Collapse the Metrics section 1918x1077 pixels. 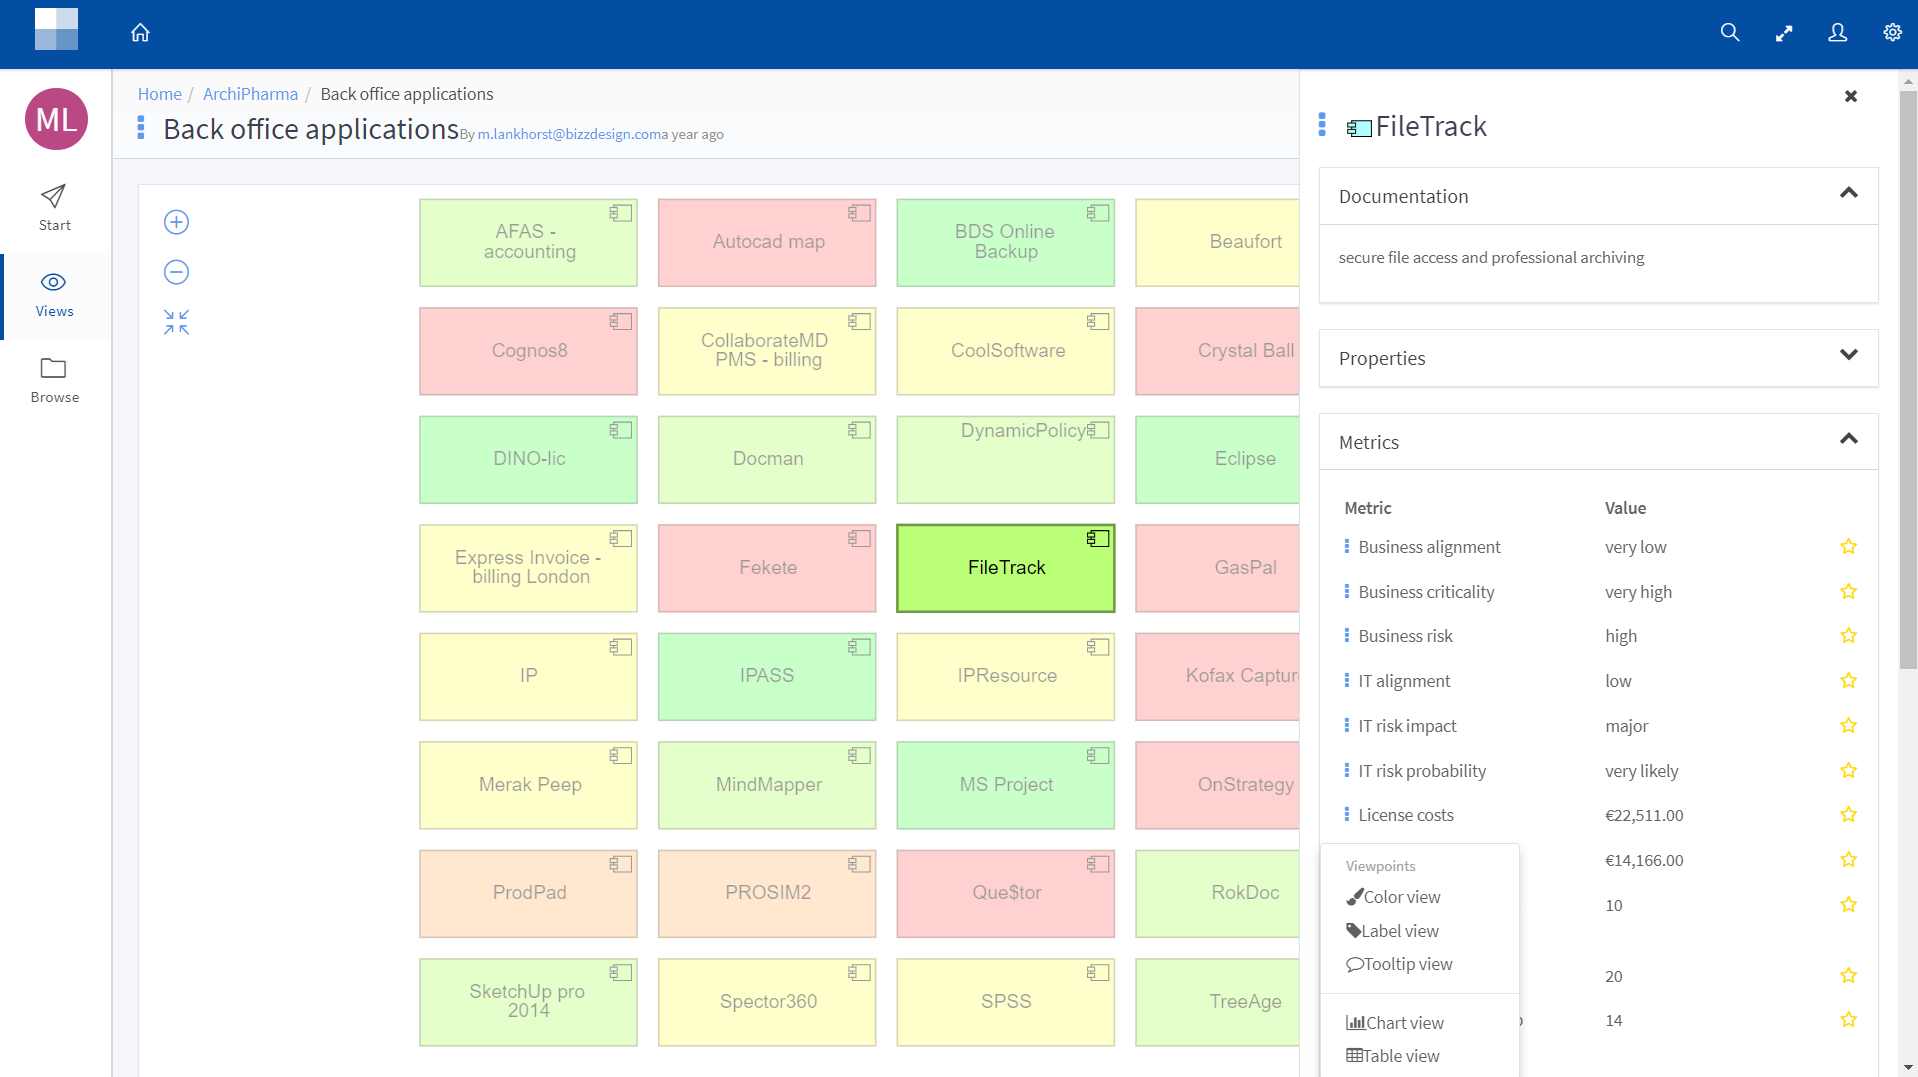point(1848,440)
